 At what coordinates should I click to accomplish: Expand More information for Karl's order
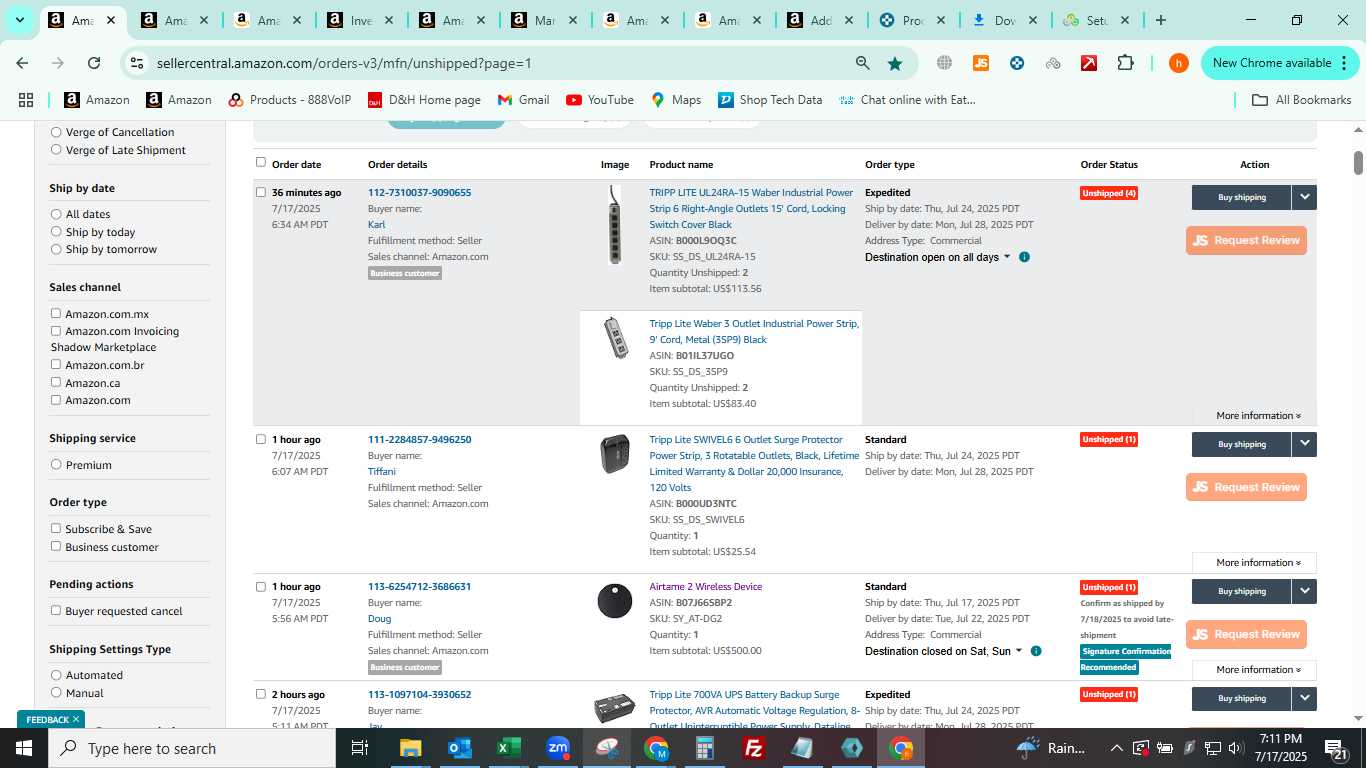tap(1258, 415)
